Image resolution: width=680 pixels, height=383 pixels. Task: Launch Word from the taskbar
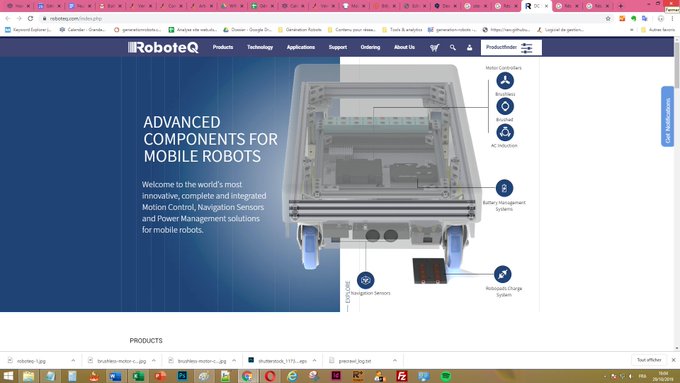pos(115,376)
